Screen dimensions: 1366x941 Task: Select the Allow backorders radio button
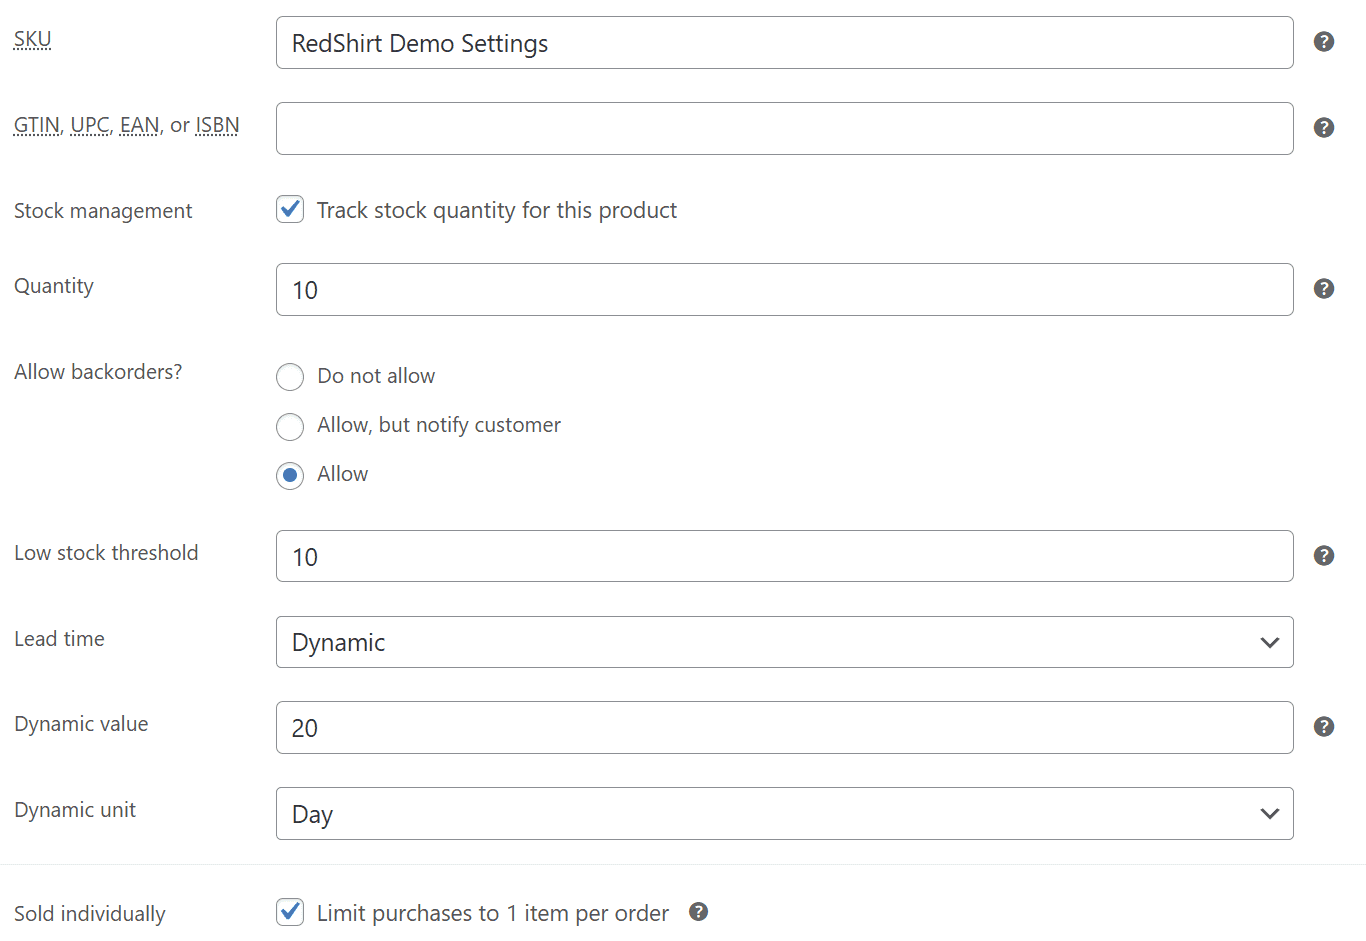[x=290, y=475]
